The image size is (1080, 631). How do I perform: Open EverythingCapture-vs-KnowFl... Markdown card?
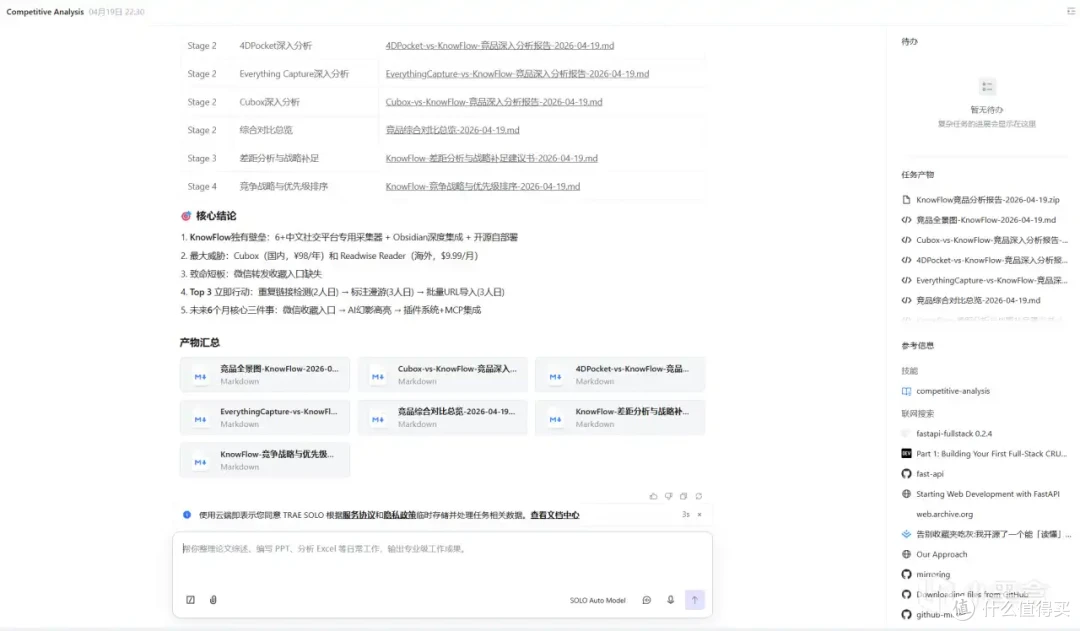264,417
